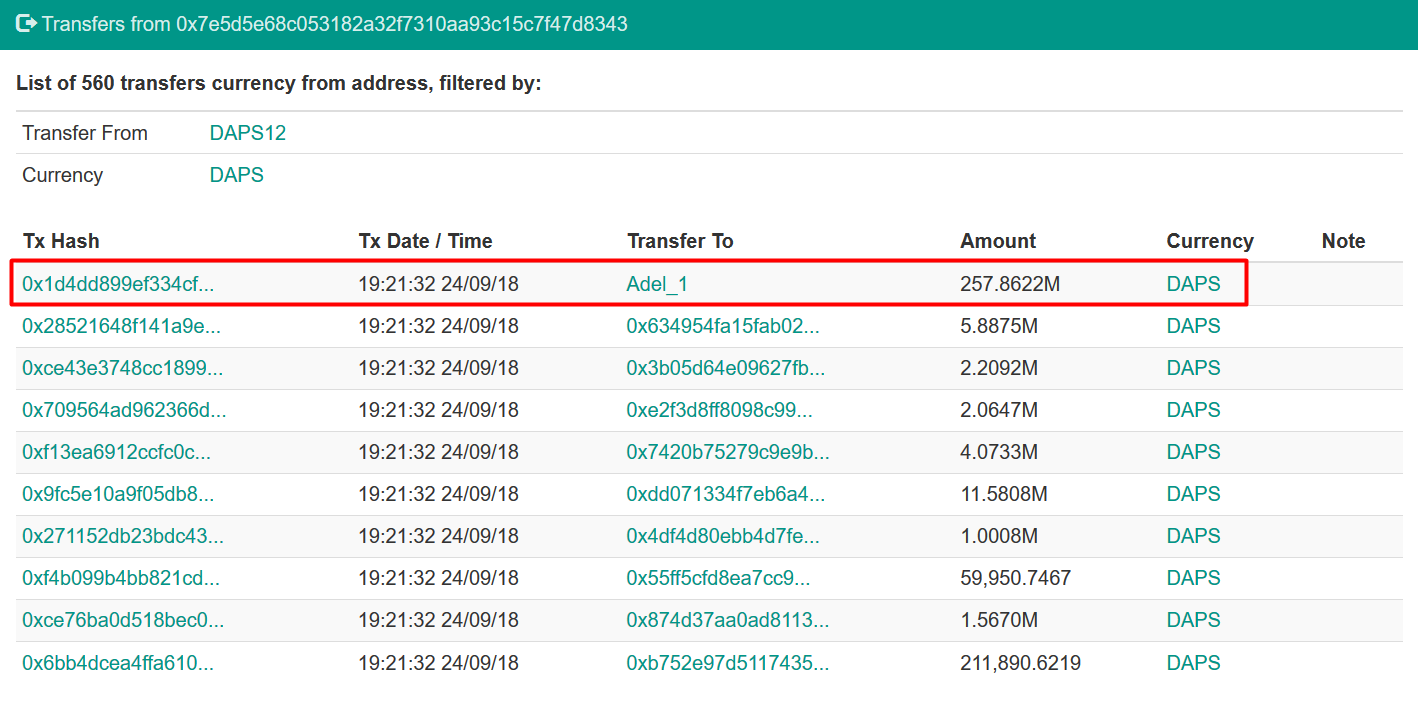Select the amount 211,890.6219

click(1021, 663)
